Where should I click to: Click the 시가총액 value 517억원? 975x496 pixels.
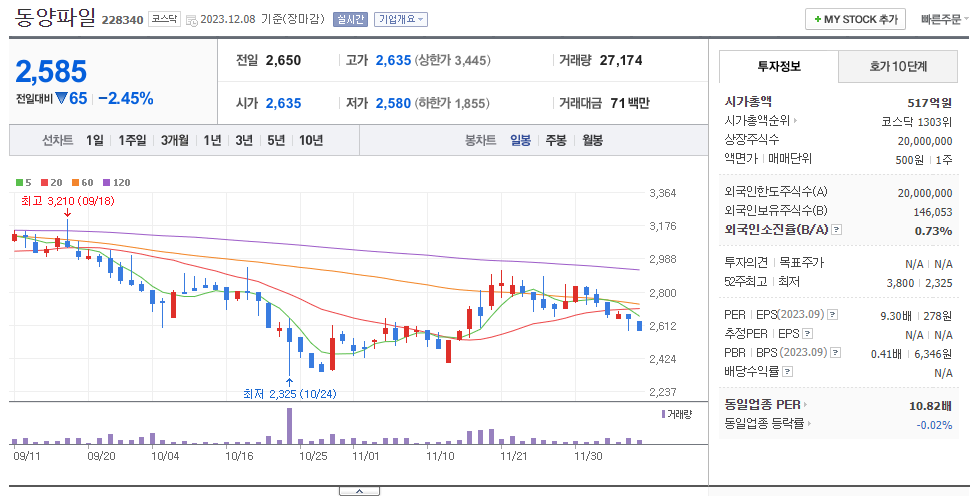(x=930, y=103)
